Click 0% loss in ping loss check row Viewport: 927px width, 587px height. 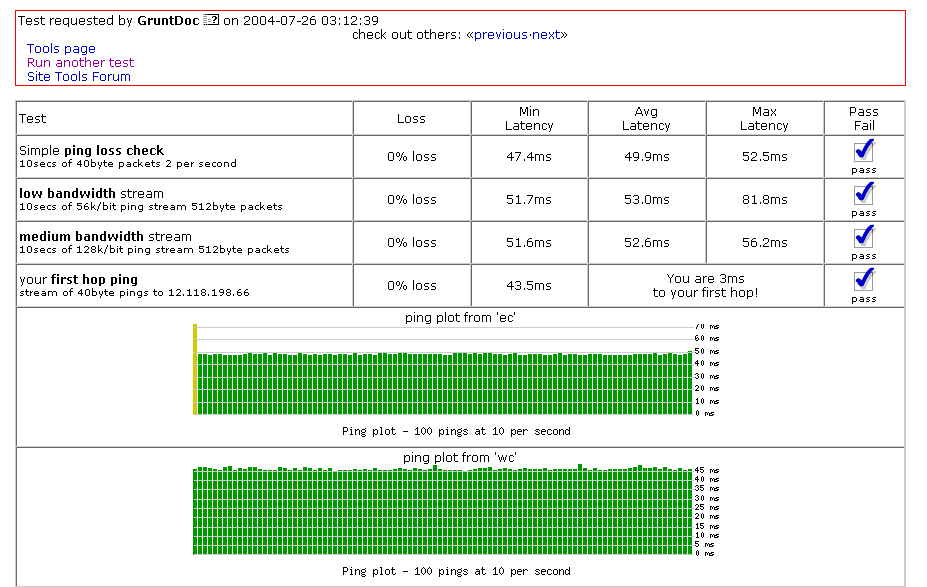coord(412,157)
